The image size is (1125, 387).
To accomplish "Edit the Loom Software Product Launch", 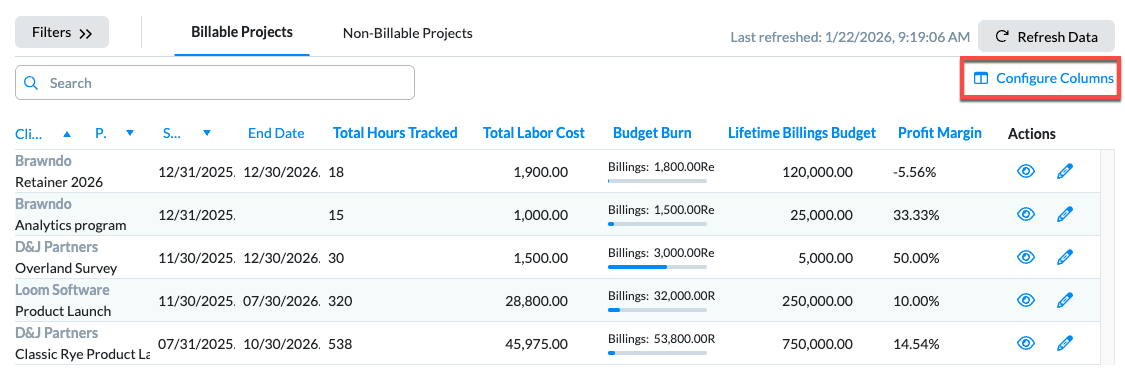I will point(1065,300).
